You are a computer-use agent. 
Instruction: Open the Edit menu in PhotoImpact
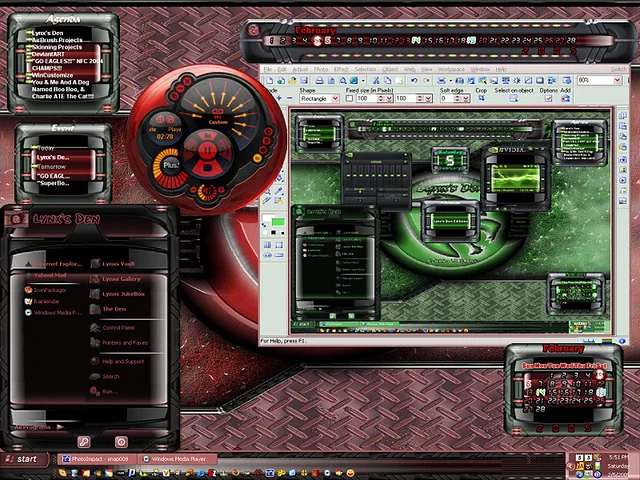point(282,69)
